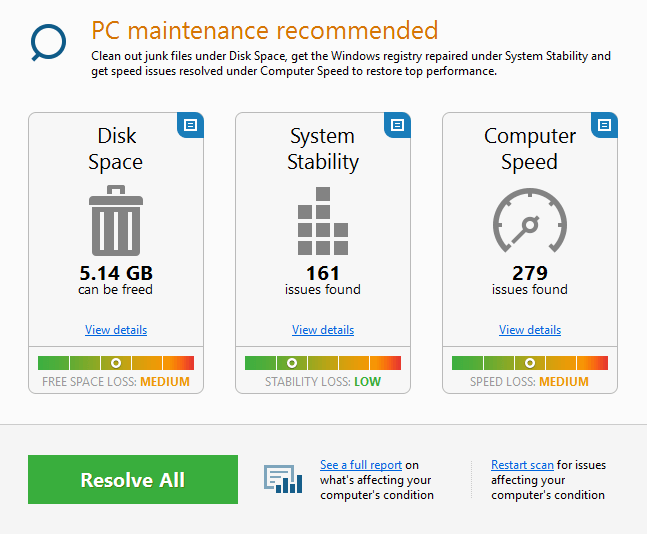
Task: View details for System Stability
Action: pos(323,330)
